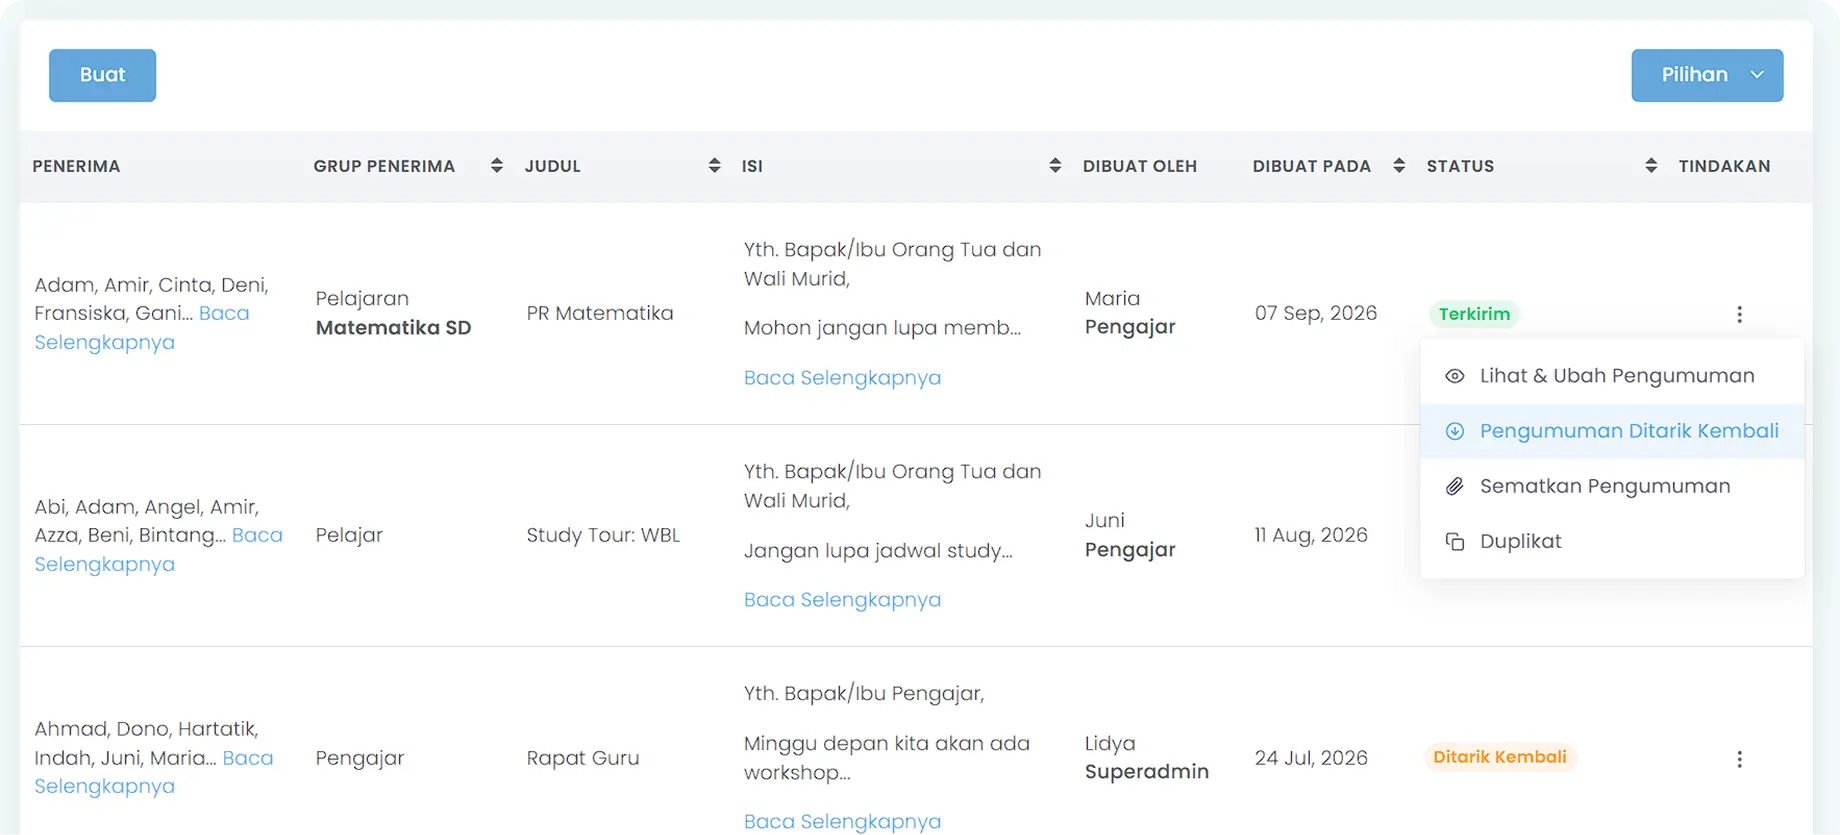The width and height of the screenshot is (1840, 835).
Task: Sort table by Grup Penerima column arrows
Action: click(x=496, y=166)
